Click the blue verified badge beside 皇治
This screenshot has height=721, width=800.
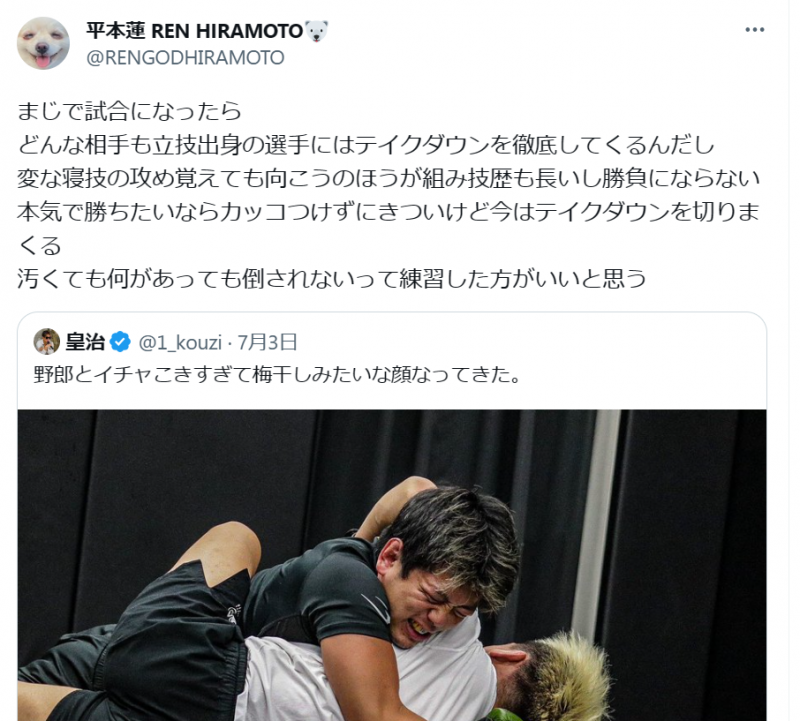(120, 342)
